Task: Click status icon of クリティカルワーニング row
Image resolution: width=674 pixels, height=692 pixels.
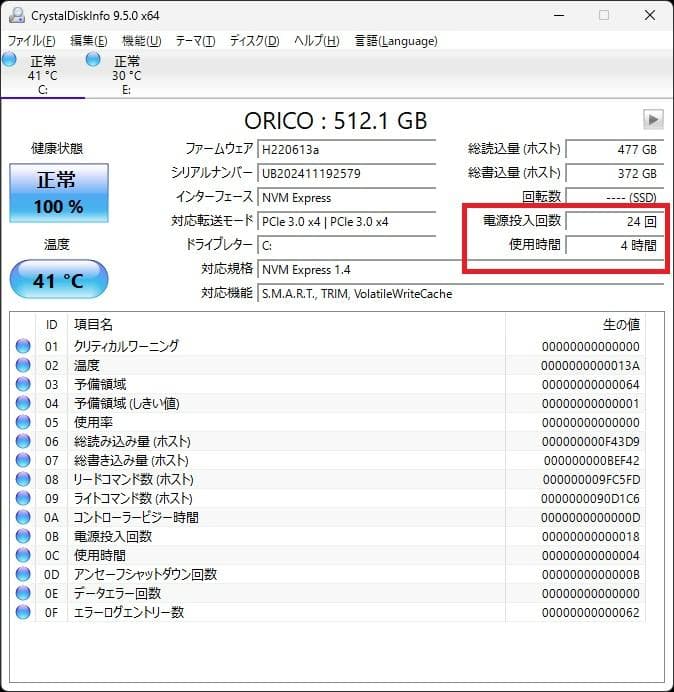Action: pyautogui.click(x=23, y=346)
